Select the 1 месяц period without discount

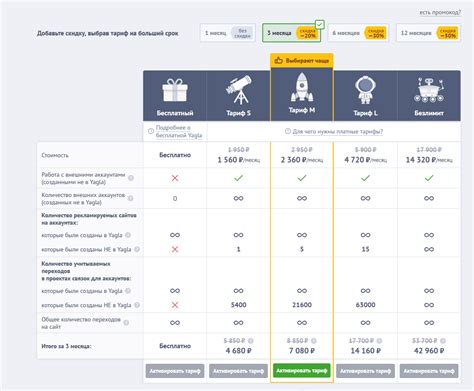coord(228,33)
